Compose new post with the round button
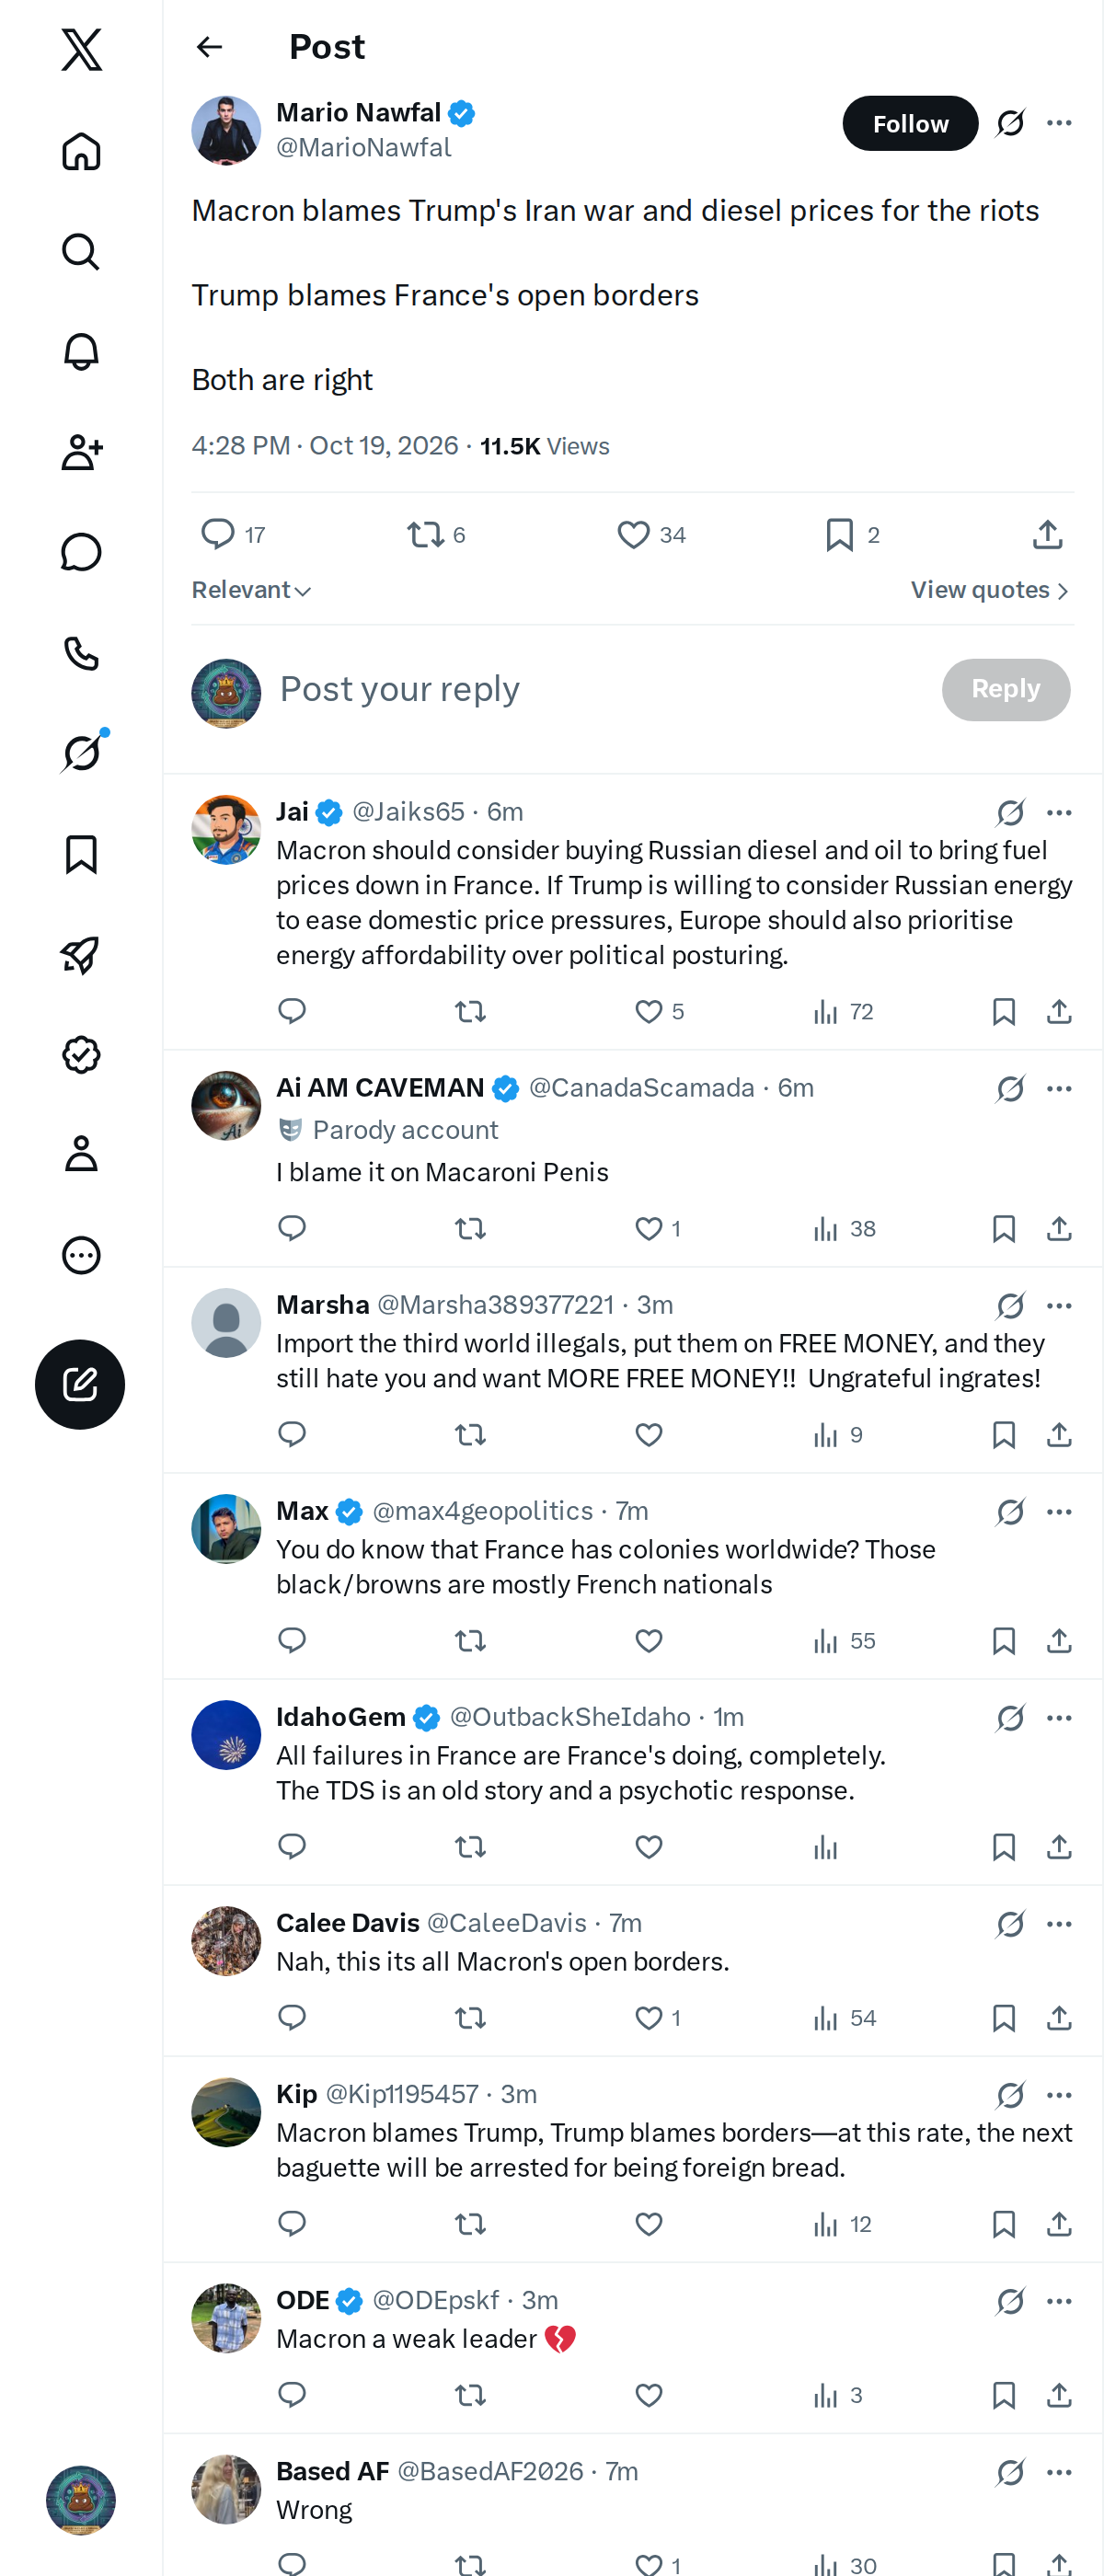 pyautogui.click(x=80, y=1384)
